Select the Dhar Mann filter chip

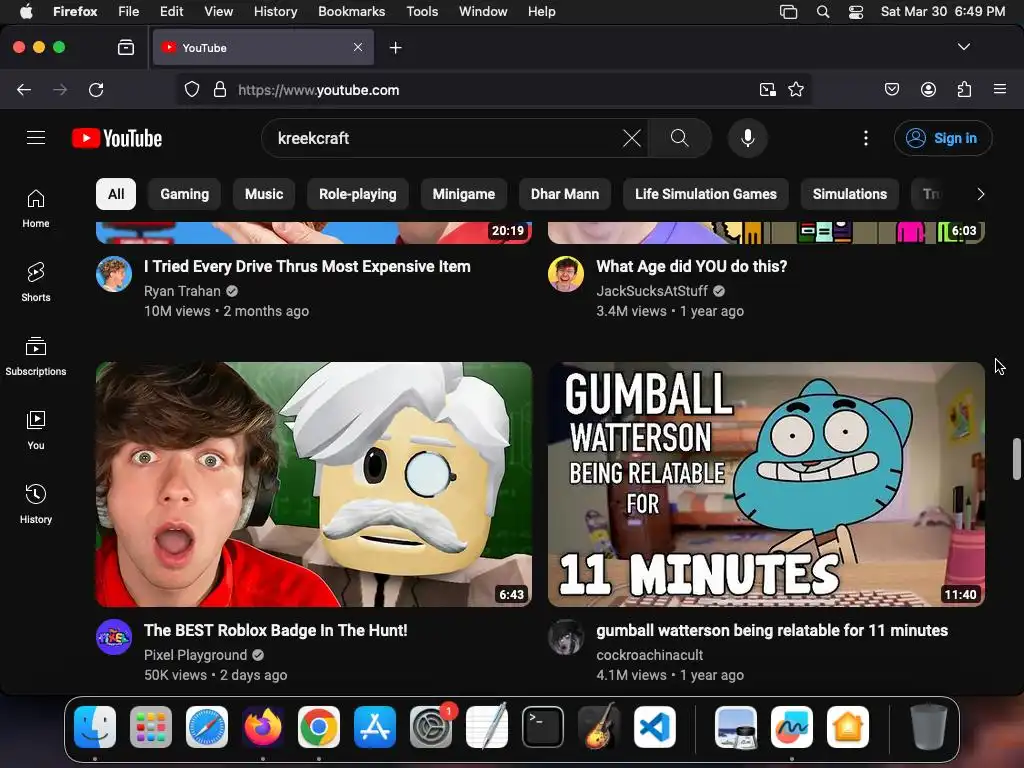click(565, 194)
